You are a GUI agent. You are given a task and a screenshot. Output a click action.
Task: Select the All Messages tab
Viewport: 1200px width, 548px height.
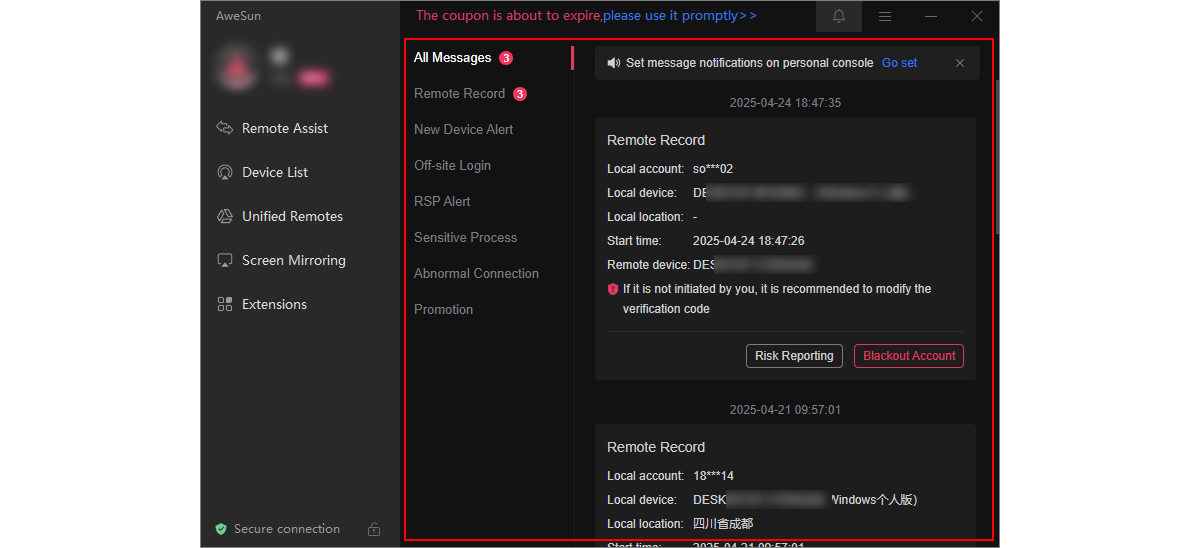pyautogui.click(x=453, y=58)
